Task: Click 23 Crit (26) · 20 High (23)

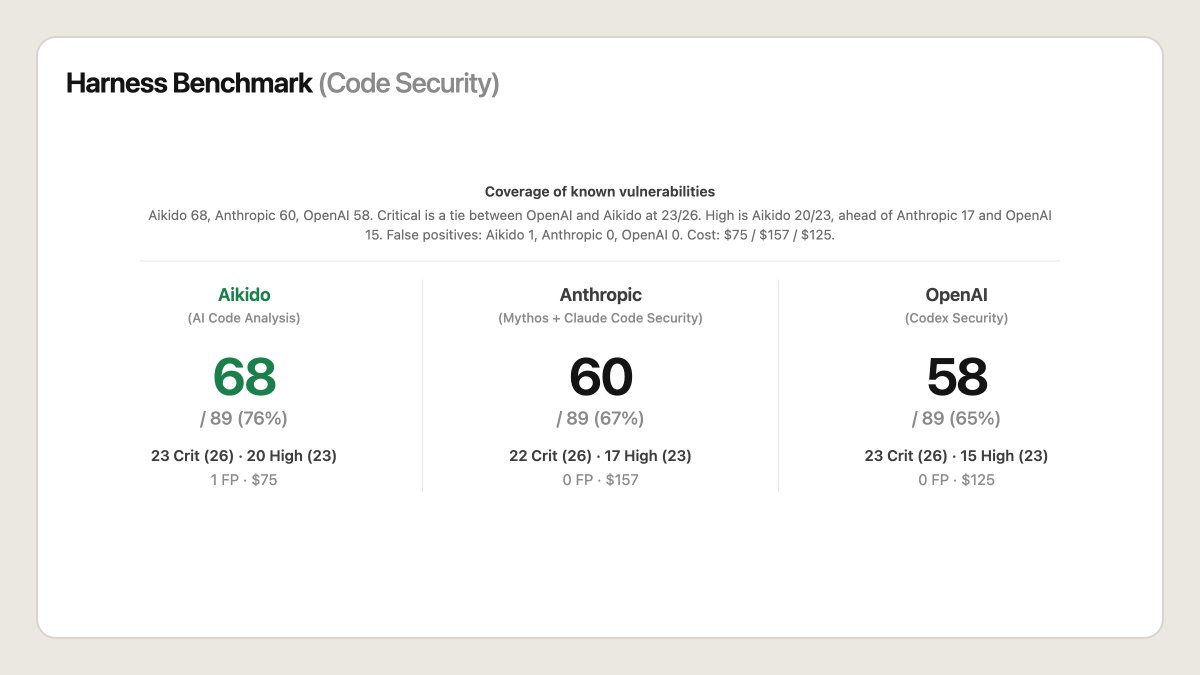Action: point(244,456)
